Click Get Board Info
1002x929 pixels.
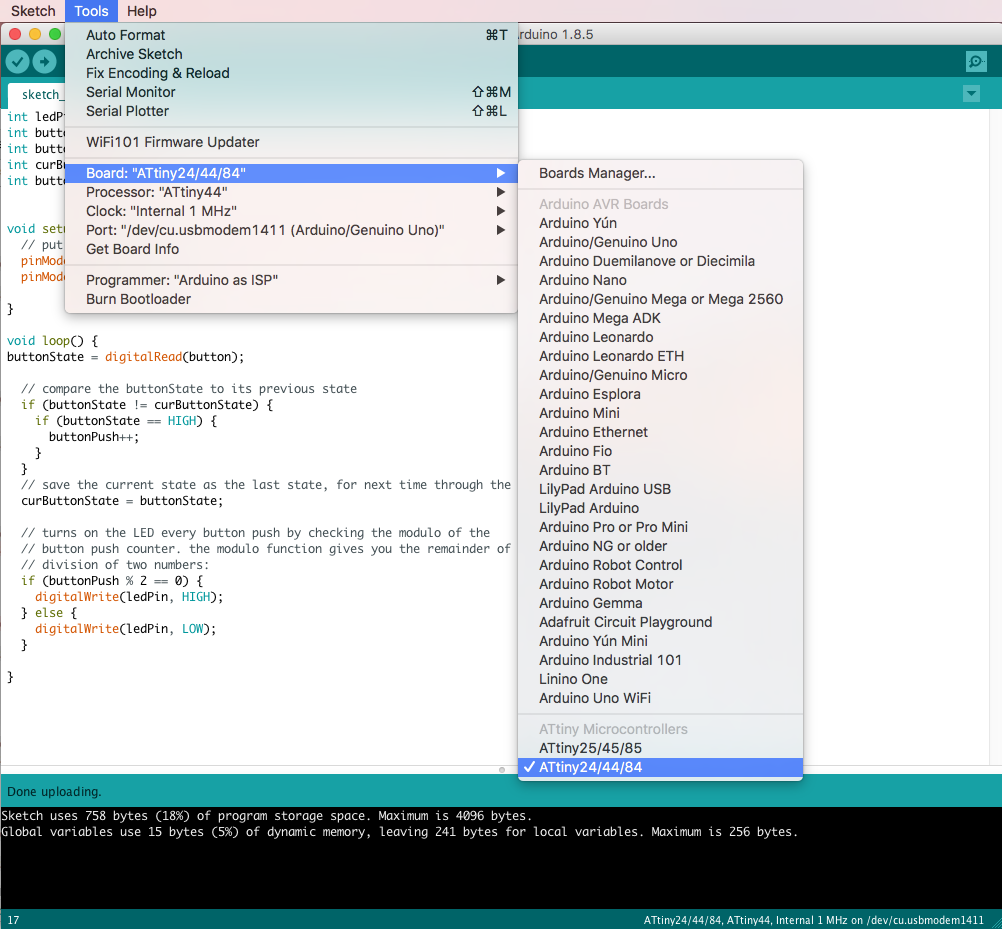coord(291,249)
